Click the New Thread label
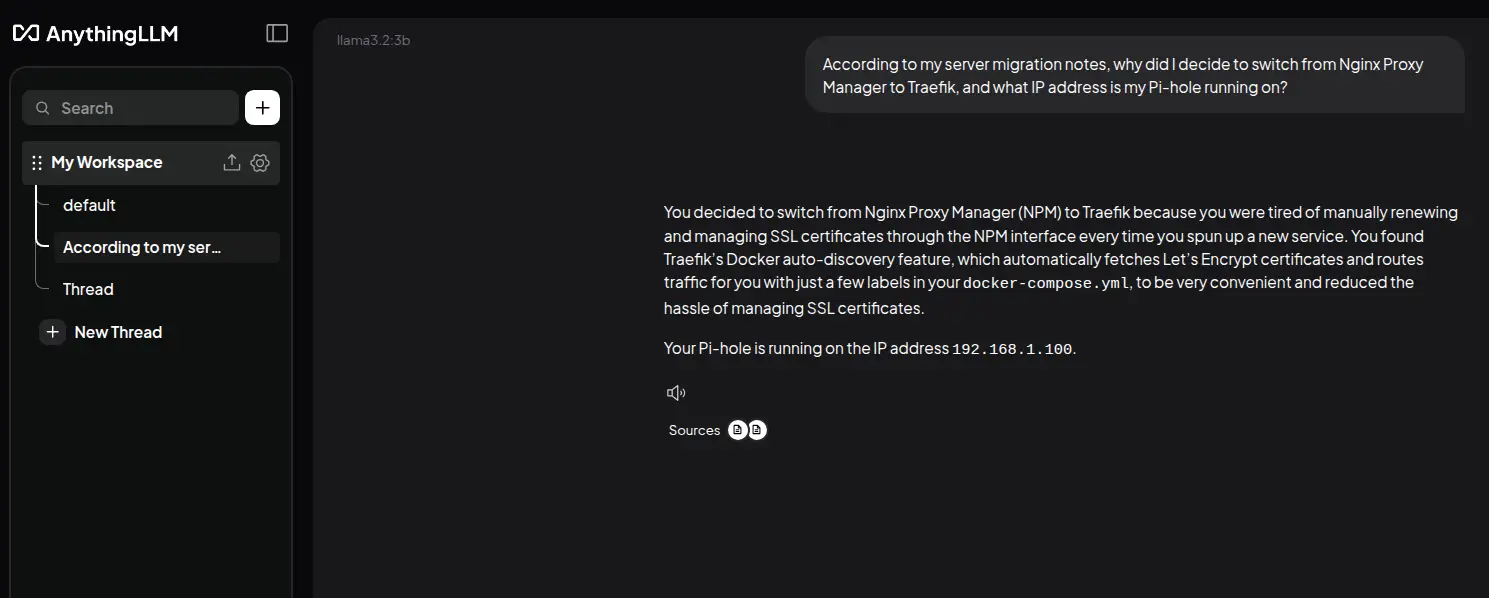The width and height of the screenshot is (1489, 598). coord(118,332)
